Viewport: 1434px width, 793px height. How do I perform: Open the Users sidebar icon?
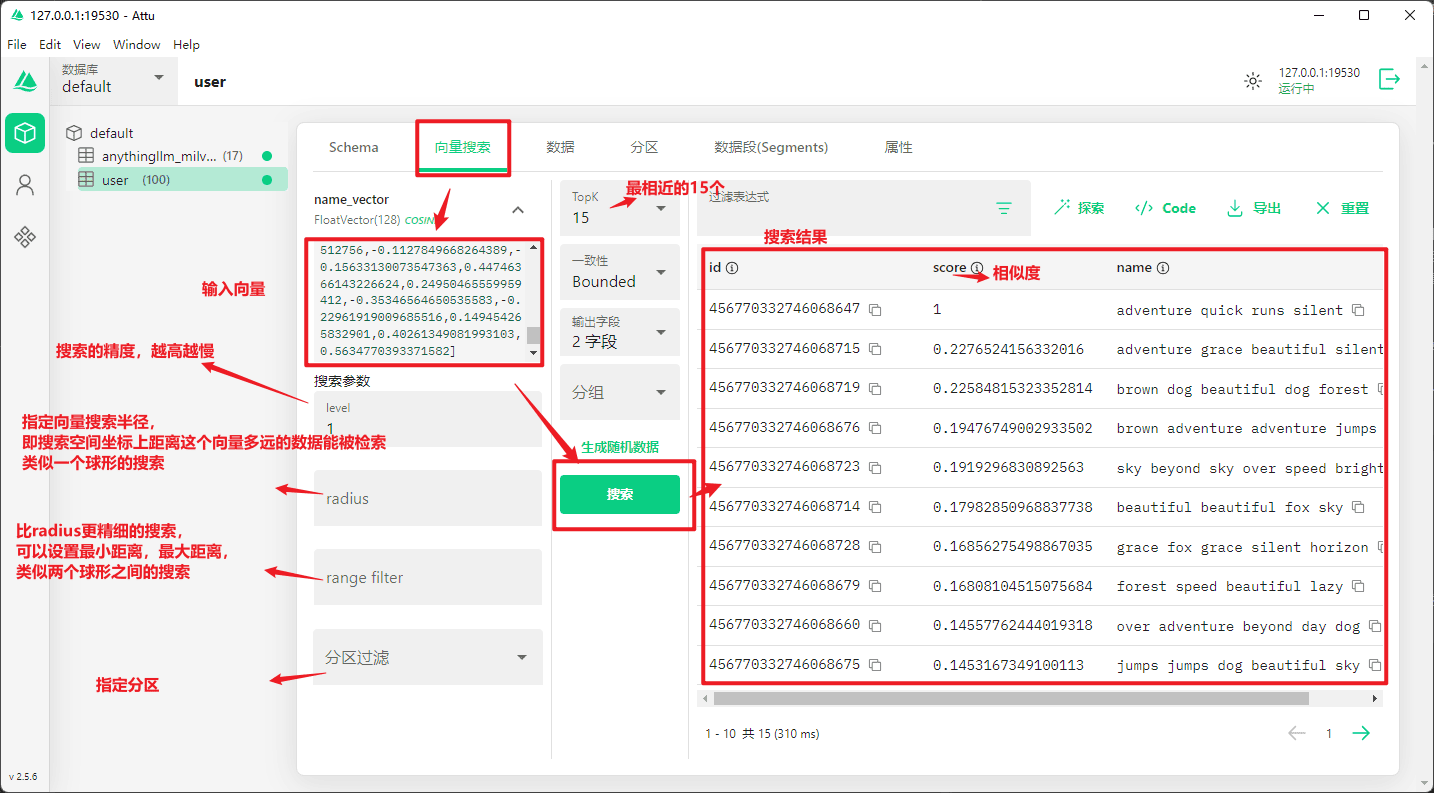coord(25,185)
